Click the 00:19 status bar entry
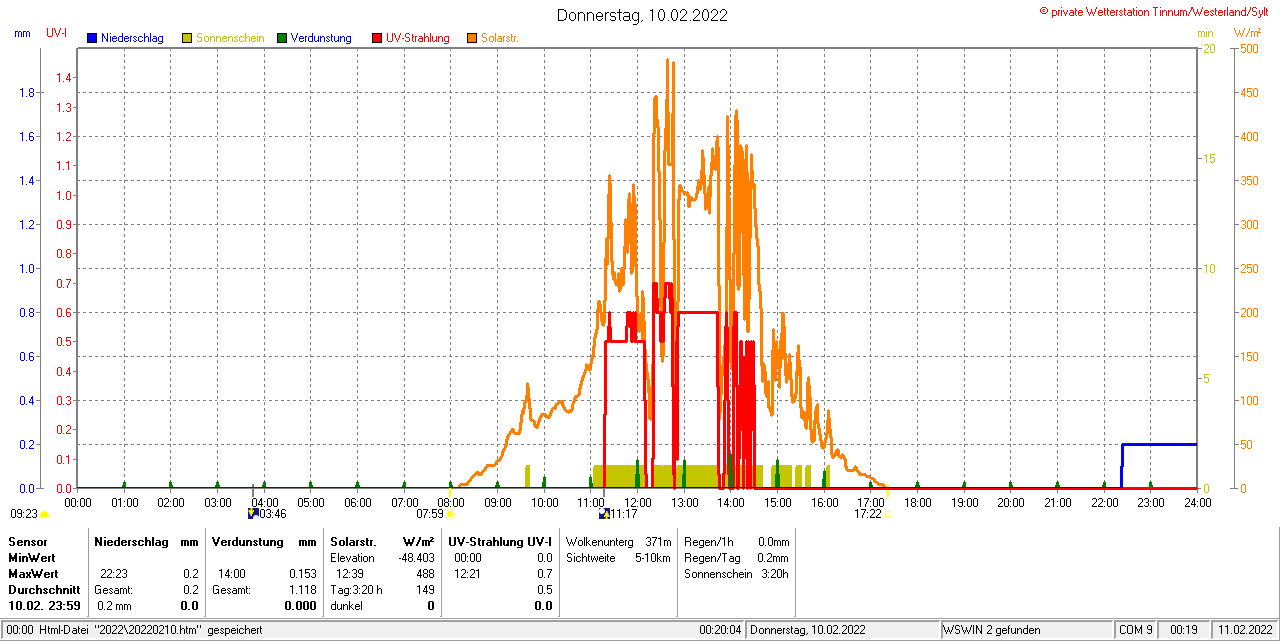1280x641 pixels. 1184,630
